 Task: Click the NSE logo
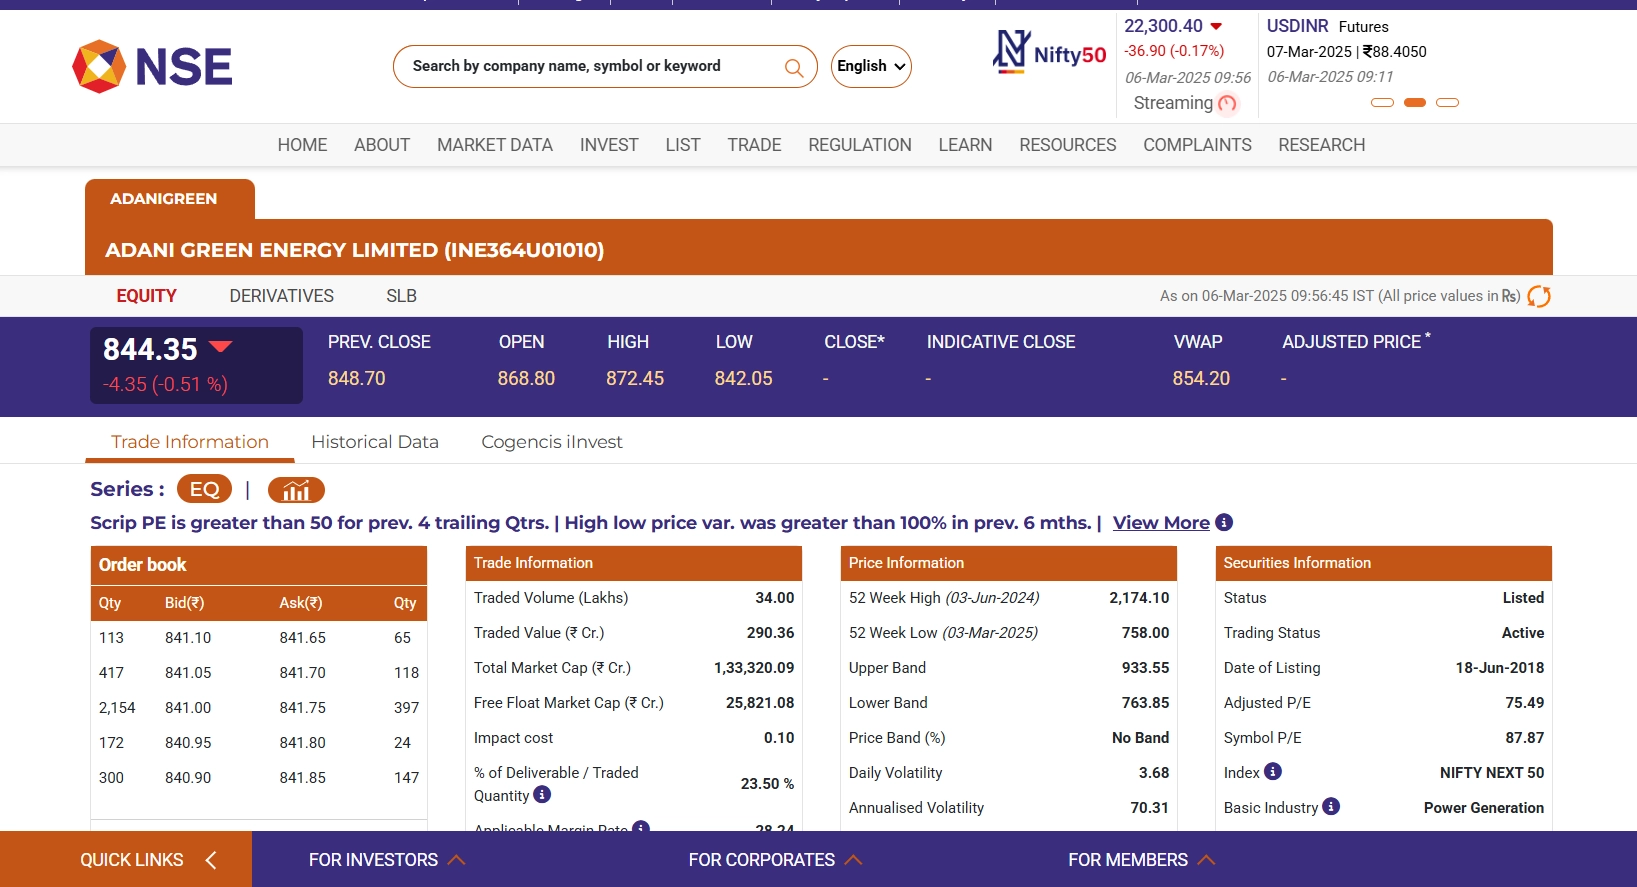pyautogui.click(x=152, y=67)
